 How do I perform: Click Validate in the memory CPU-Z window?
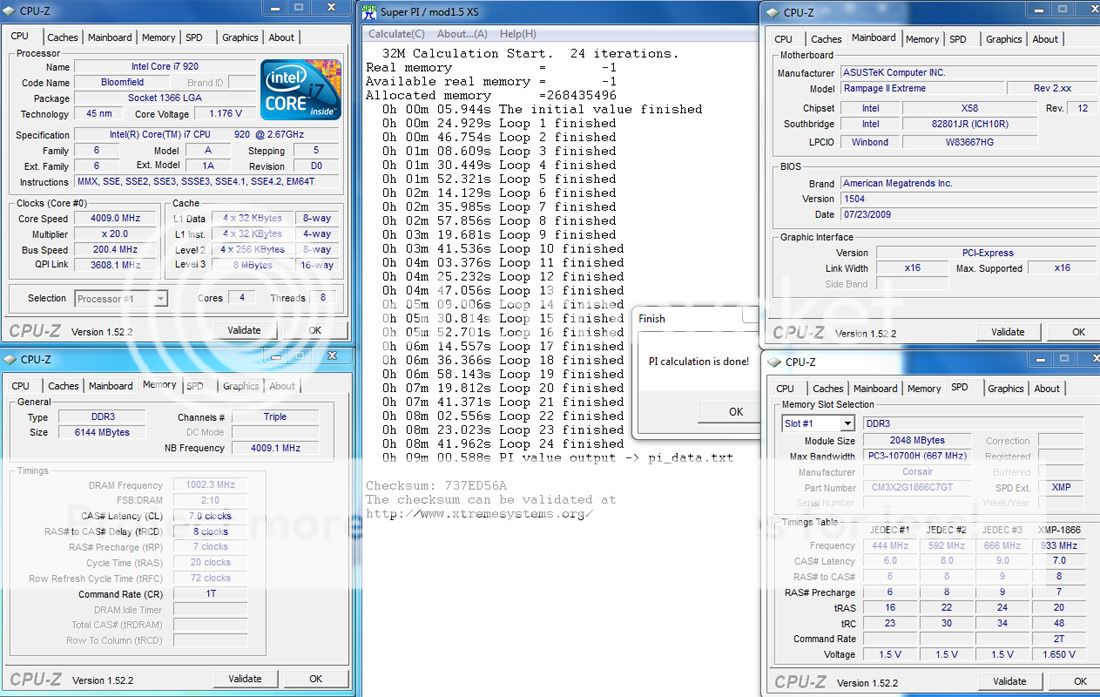[x=245, y=679]
